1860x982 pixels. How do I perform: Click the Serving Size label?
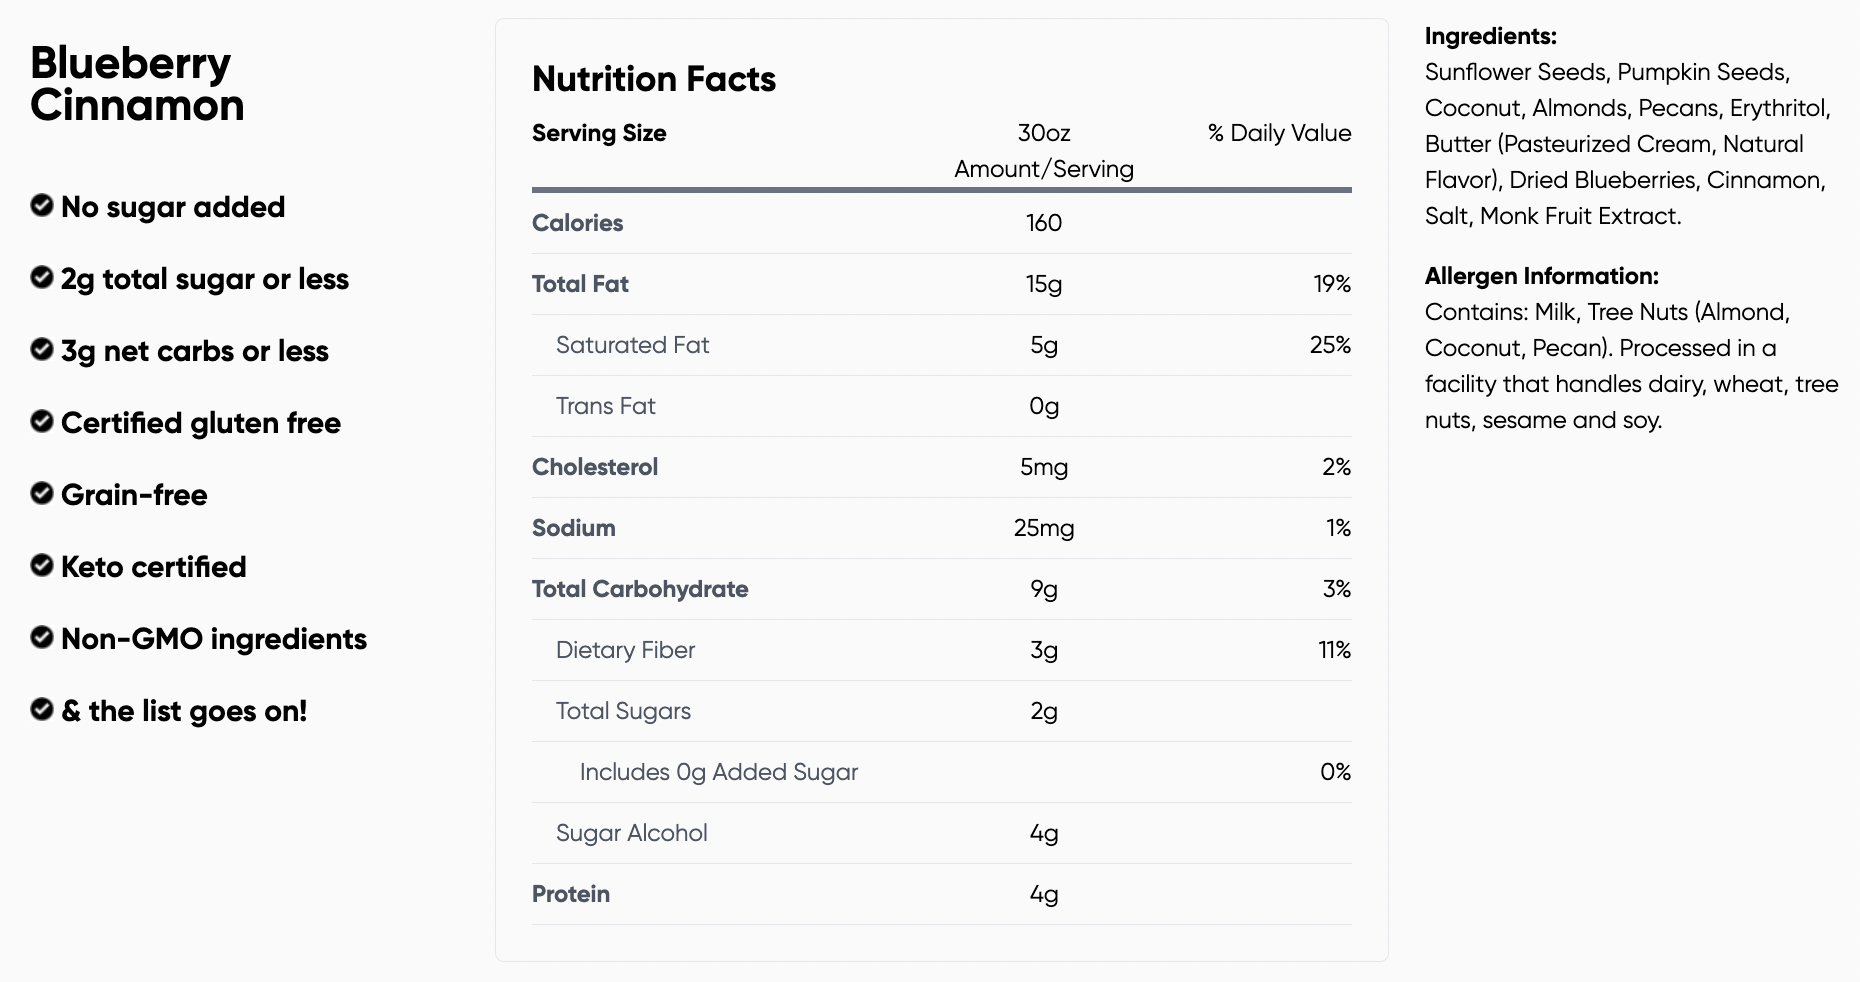click(x=599, y=133)
